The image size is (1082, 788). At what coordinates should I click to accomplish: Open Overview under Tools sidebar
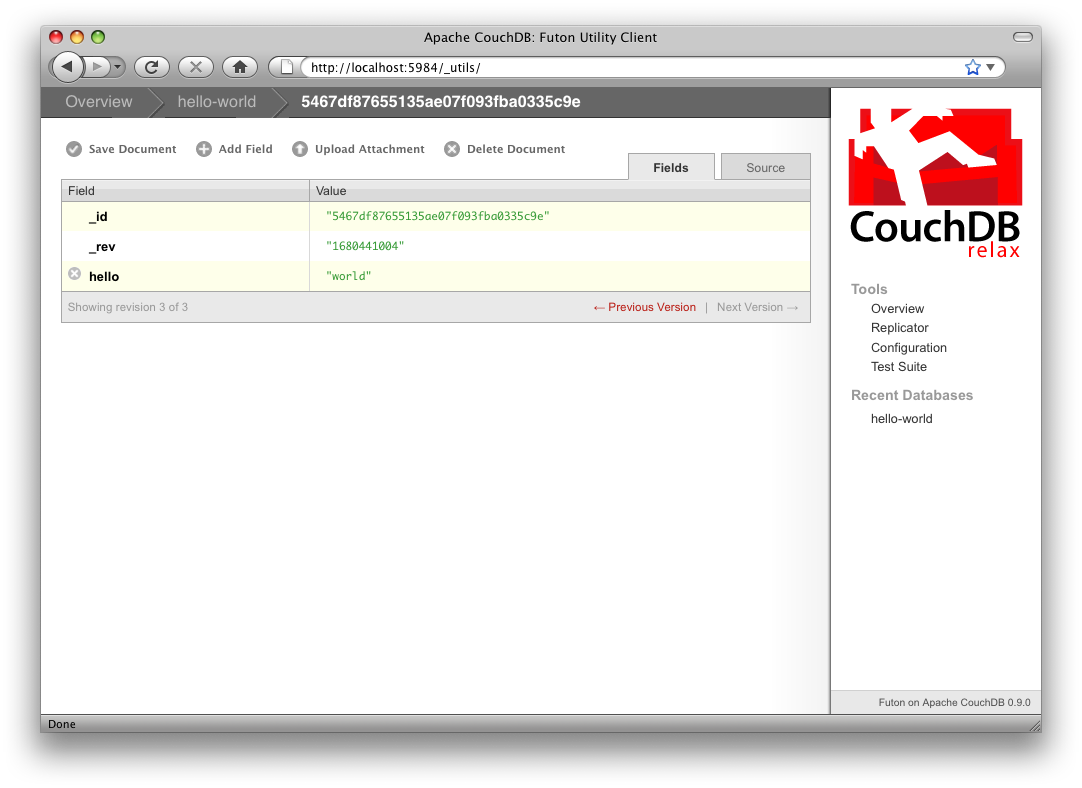point(897,308)
